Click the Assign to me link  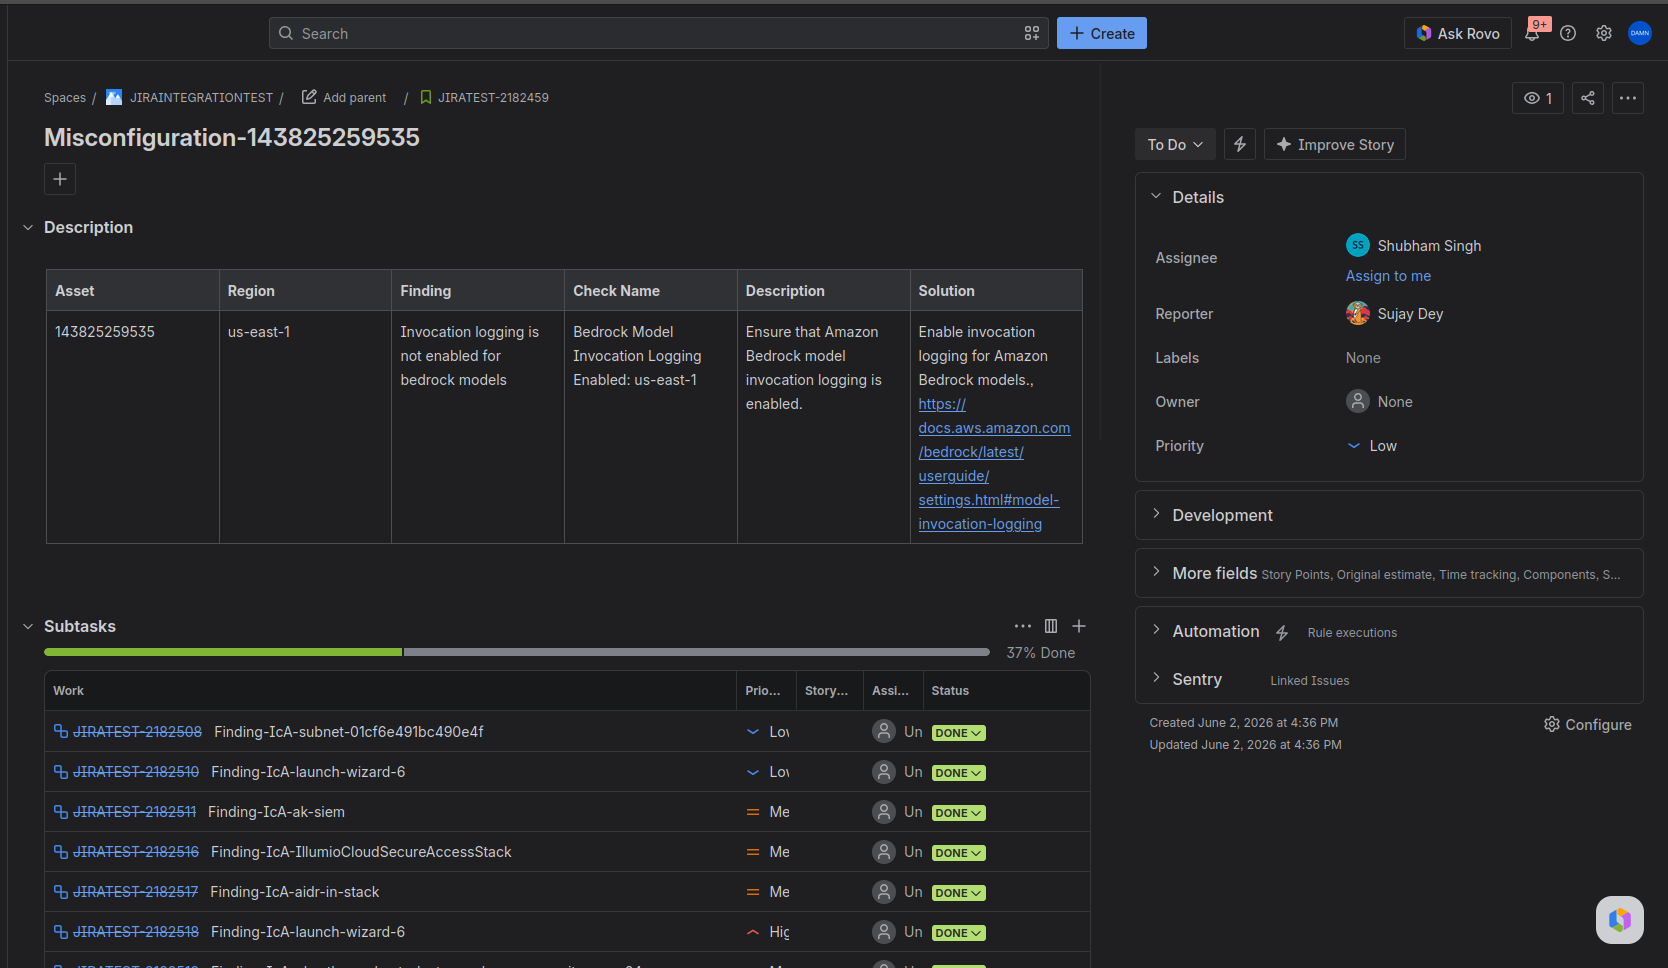tap(1388, 276)
